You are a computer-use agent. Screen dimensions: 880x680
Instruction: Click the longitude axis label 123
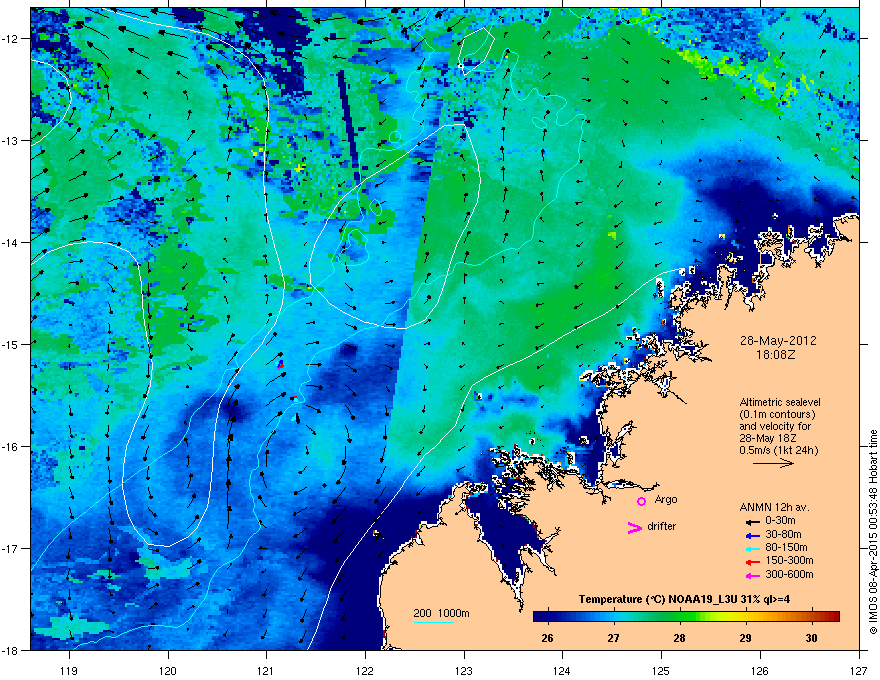click(x=464, y=670)
